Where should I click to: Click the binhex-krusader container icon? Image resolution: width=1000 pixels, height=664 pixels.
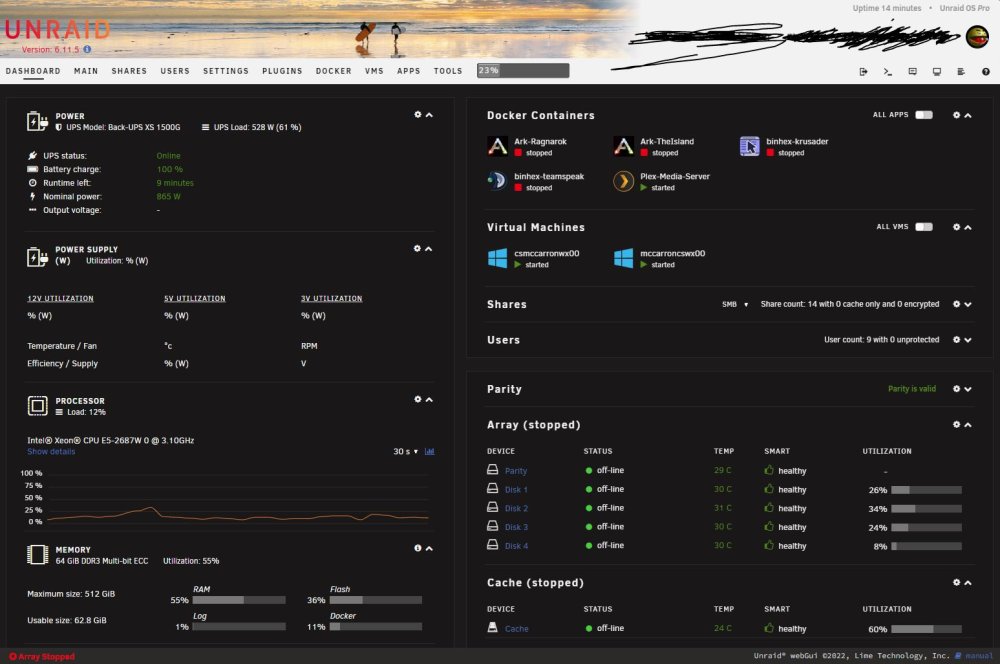(749, 146)
